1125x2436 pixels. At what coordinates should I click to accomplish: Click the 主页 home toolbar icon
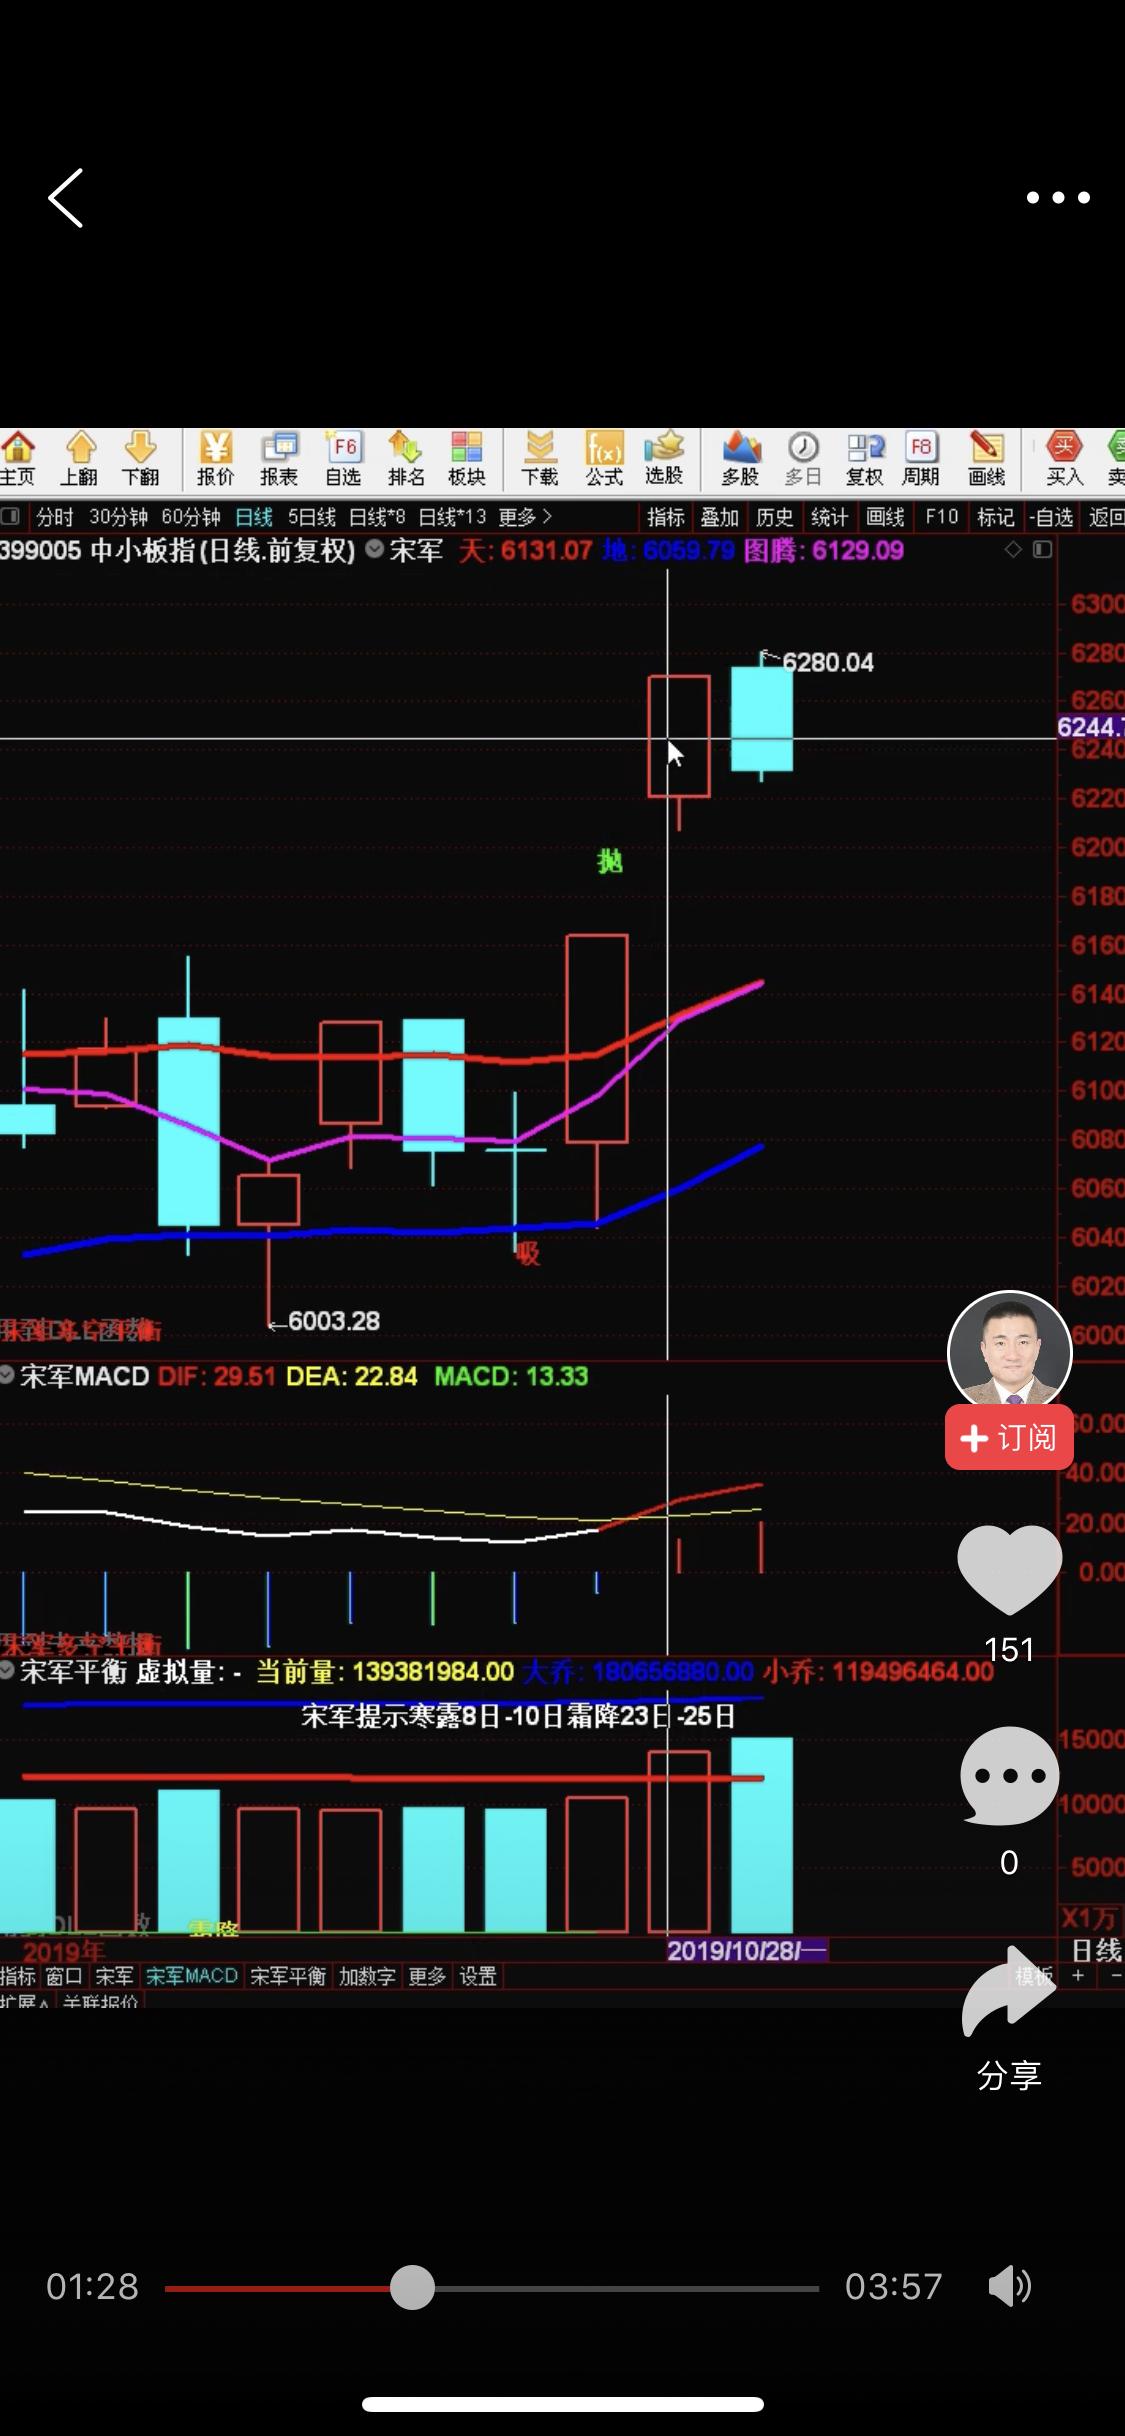[x=17, y=459]
